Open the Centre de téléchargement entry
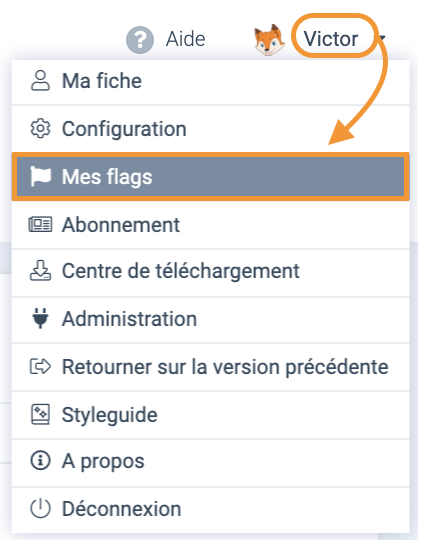Viewport: 422px width, 540px height. point(211,272)
